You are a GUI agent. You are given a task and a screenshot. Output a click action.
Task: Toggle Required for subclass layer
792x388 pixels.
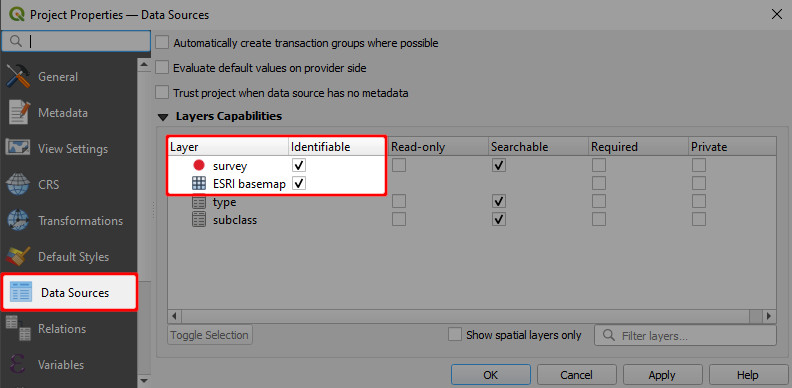click(x=599, y=219)
